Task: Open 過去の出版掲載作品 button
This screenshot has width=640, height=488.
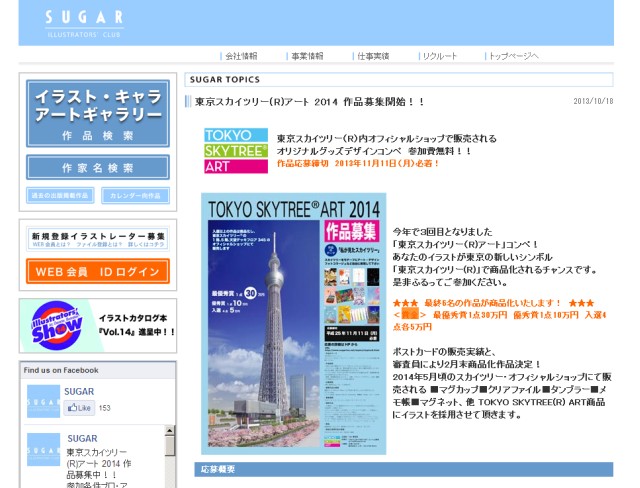Action: [x=60, y=195]
